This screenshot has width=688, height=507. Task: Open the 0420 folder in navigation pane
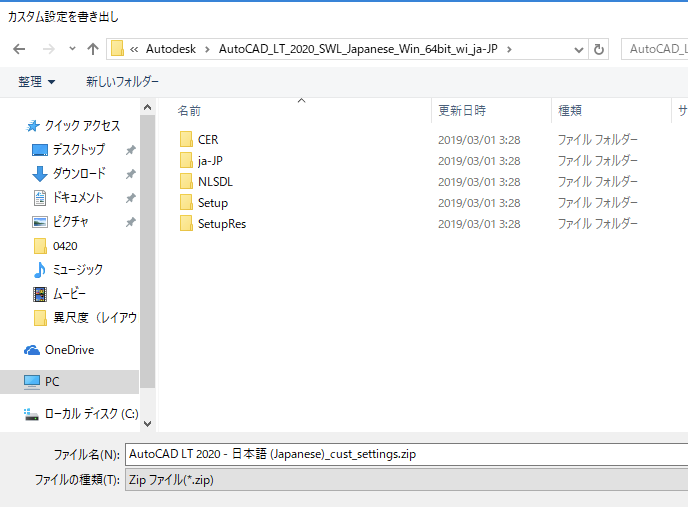click(65, 246)
